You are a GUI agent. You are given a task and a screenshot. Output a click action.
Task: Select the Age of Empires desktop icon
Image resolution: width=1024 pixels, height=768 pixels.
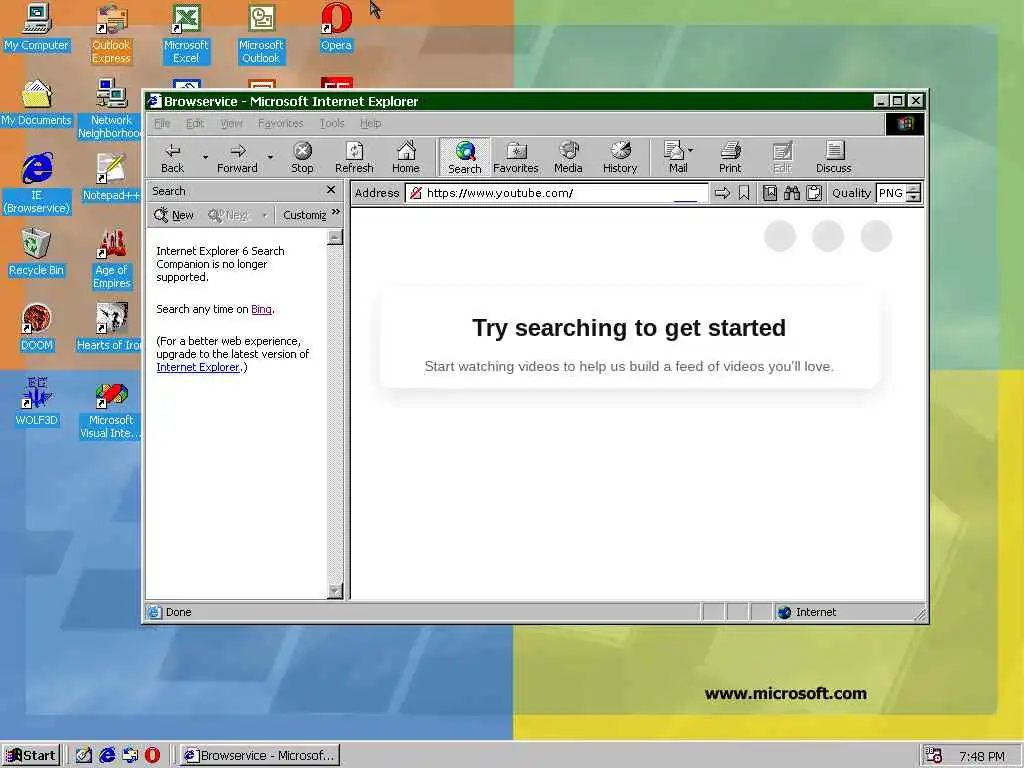tap(111, 259)
